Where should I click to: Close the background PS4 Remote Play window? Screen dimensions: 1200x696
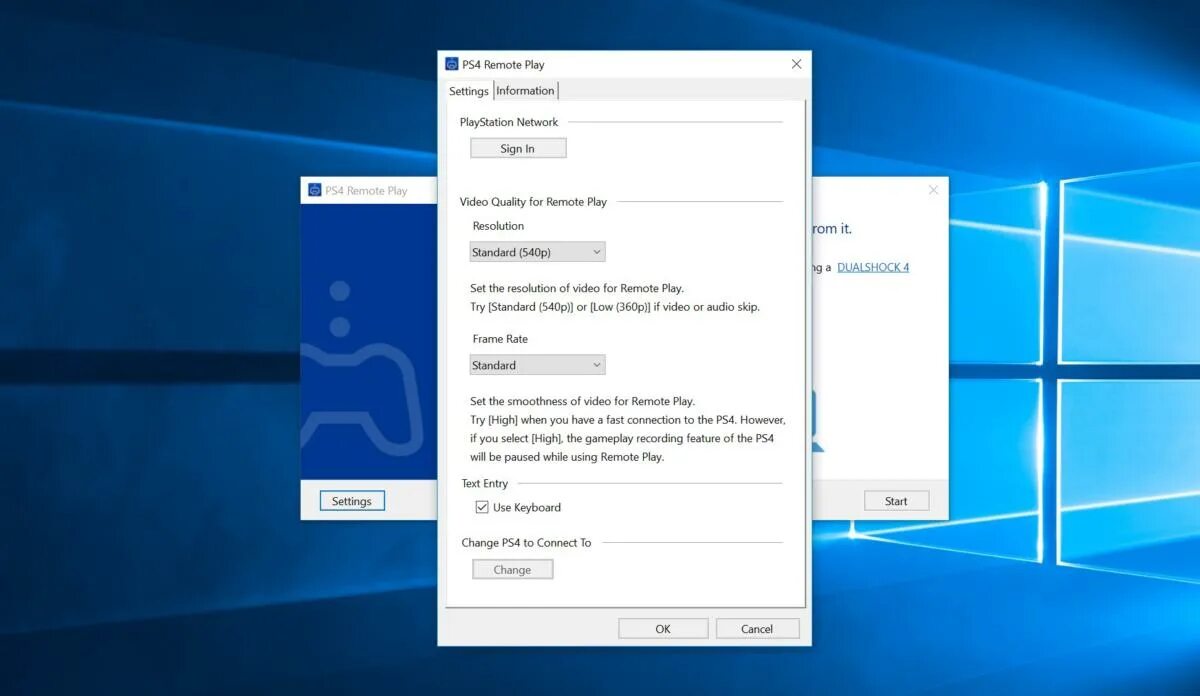pyautogui.click(x=933, y=190)
